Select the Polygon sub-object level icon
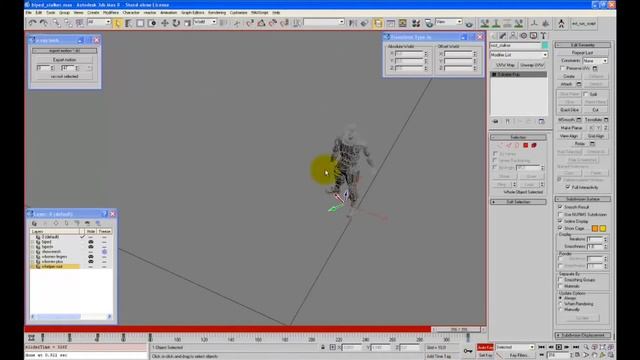The width and height of the screenshot is (640, 360). (526, 145)
